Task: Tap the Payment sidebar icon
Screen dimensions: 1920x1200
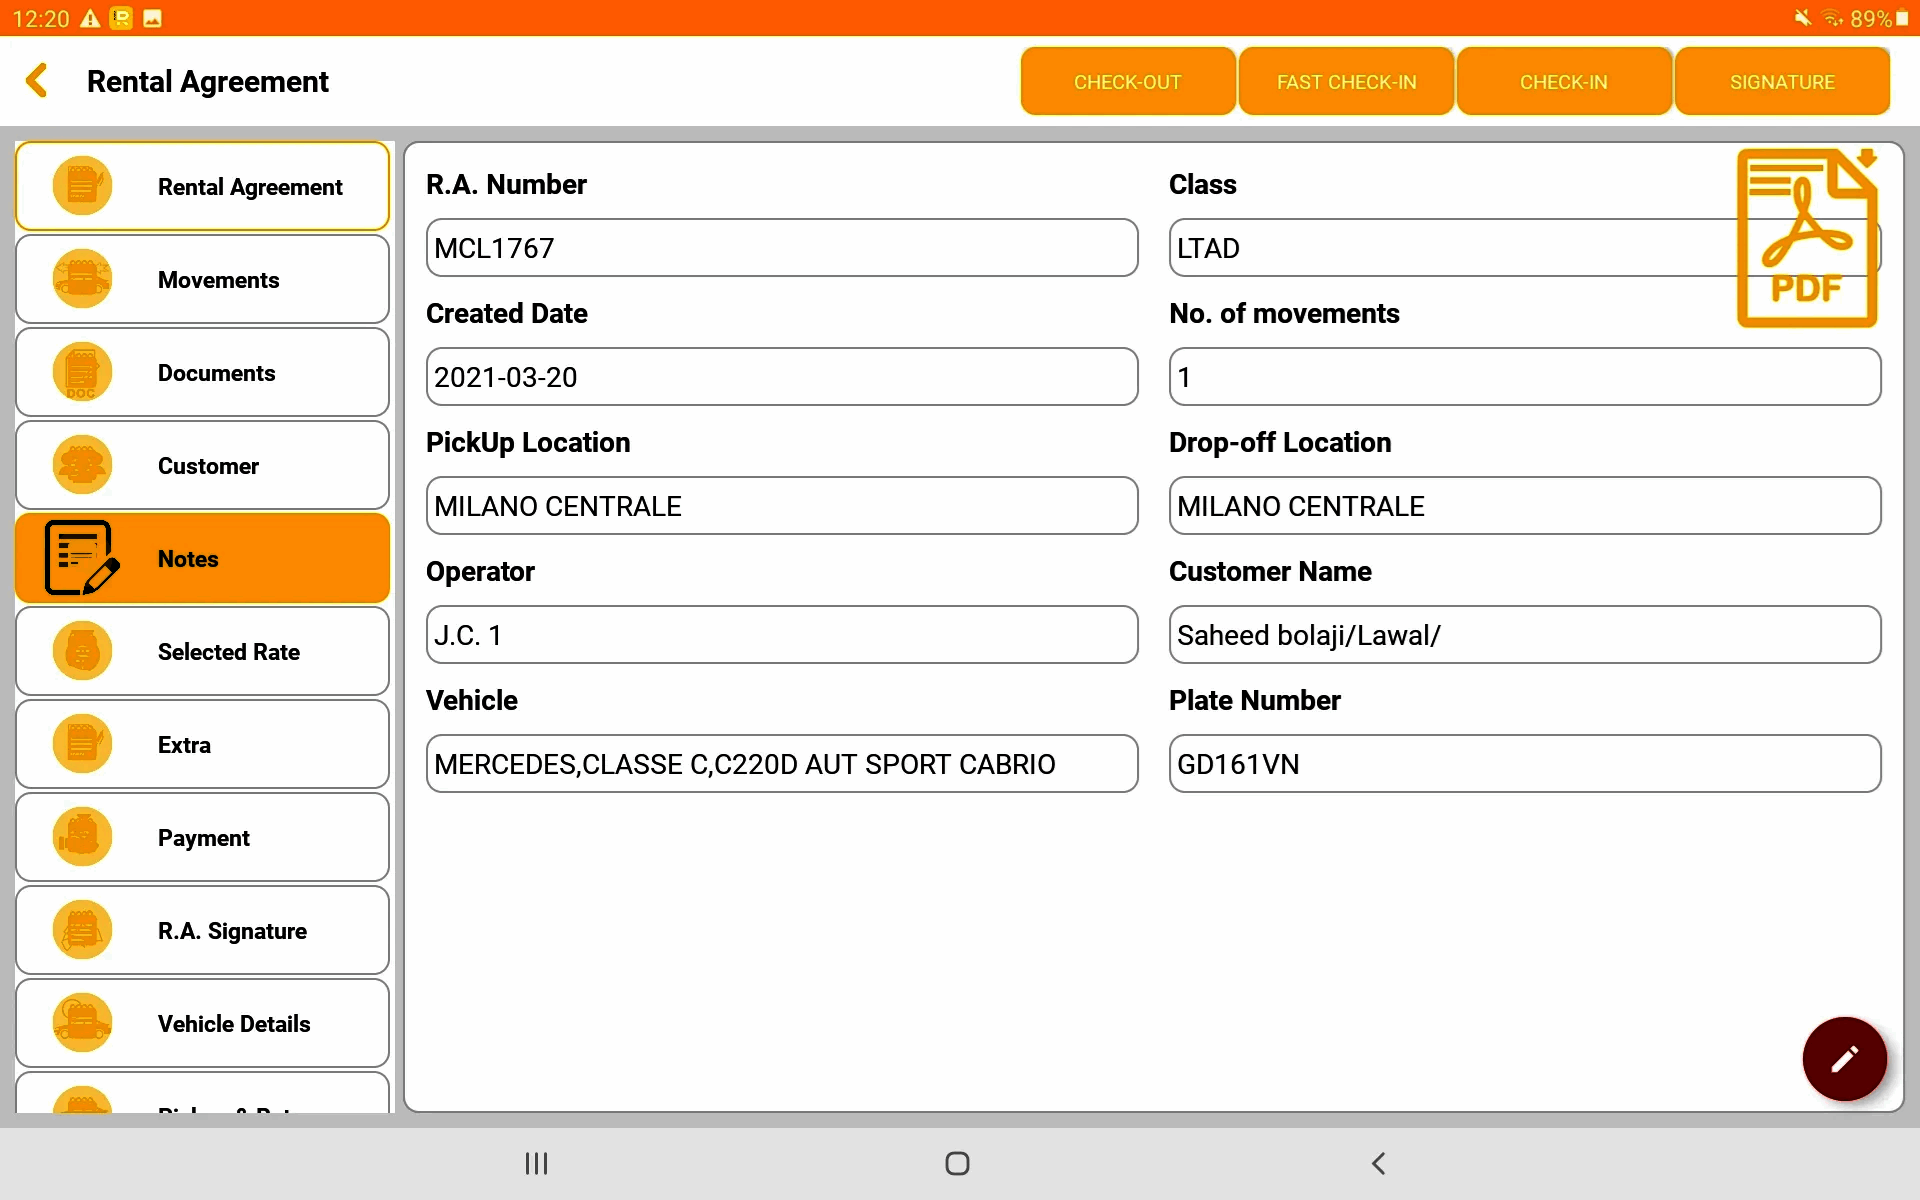Action: tap(82, 837)
